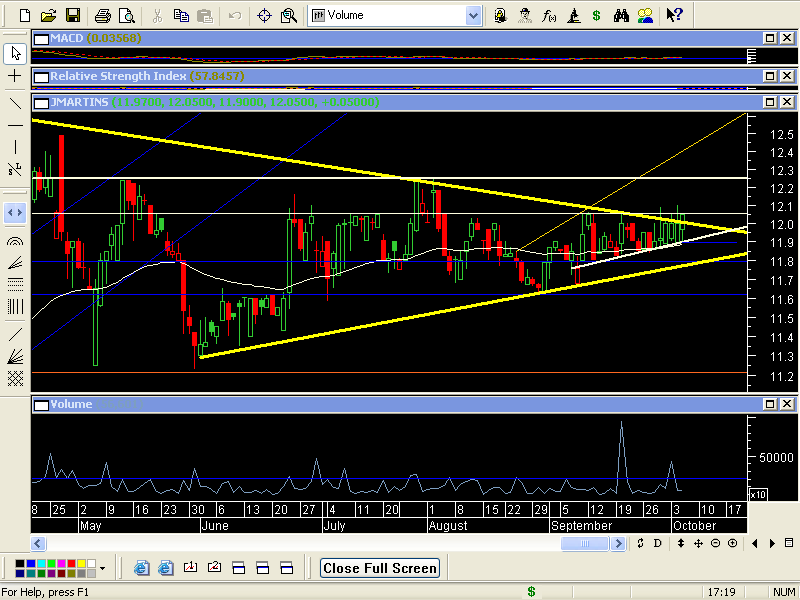Pick the red color swatch

(x=71, y=563)
